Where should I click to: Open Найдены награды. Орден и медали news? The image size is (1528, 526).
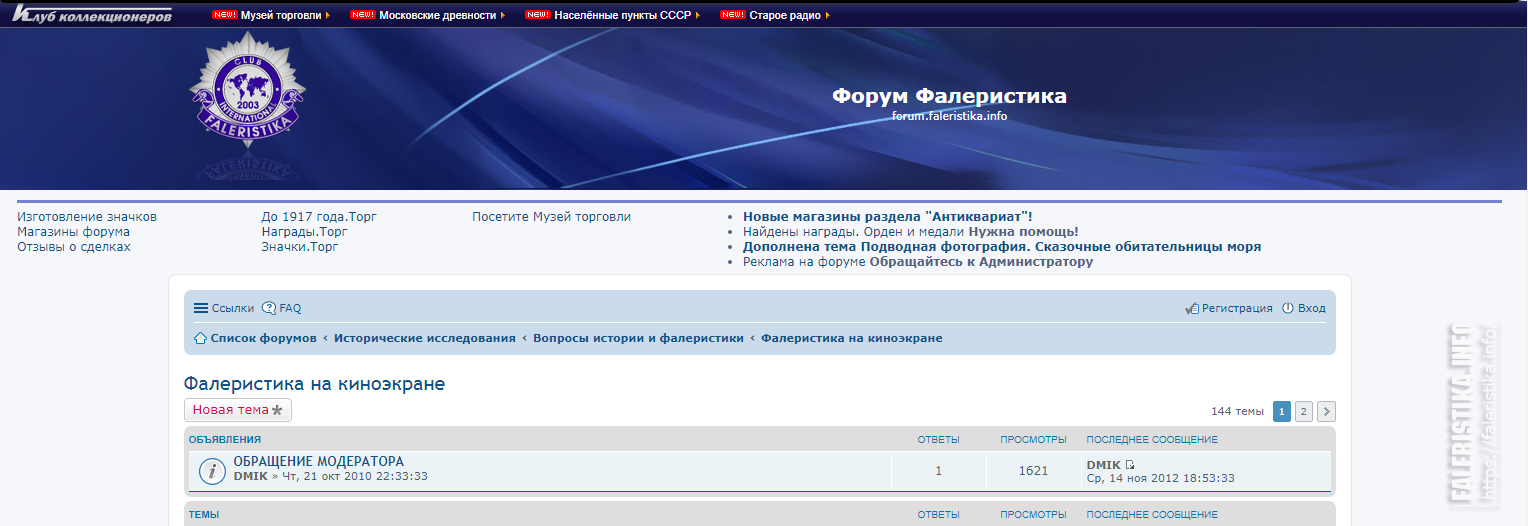(x=911, y=231)
